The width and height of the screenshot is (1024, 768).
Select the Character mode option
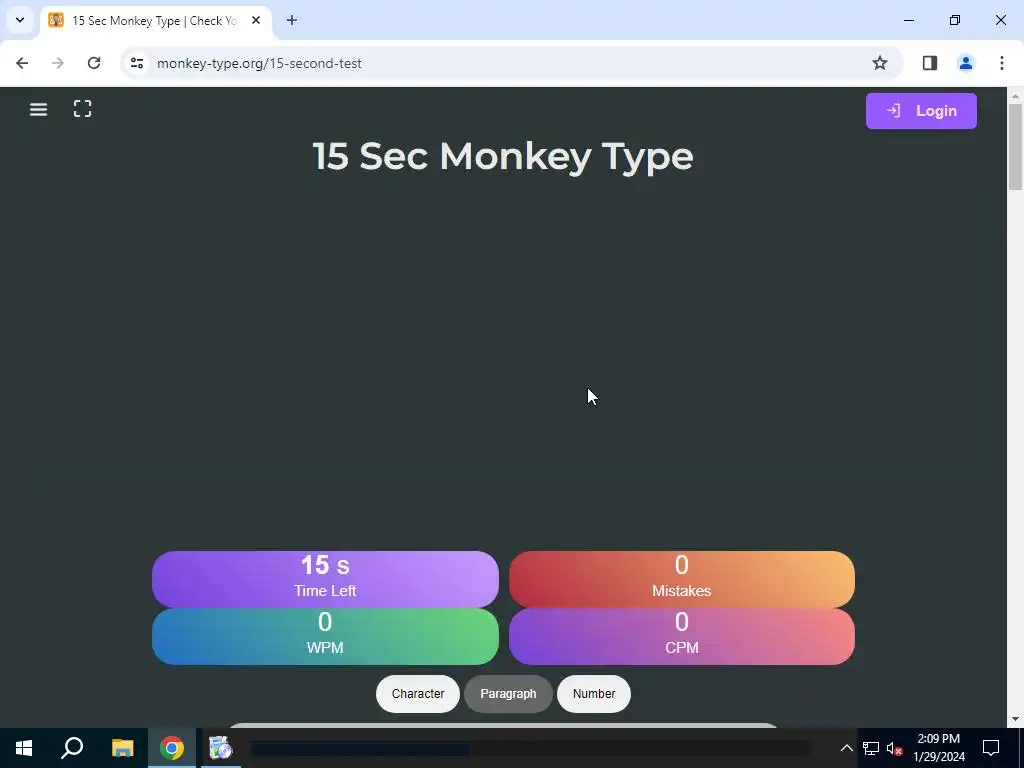pos(418,694)
